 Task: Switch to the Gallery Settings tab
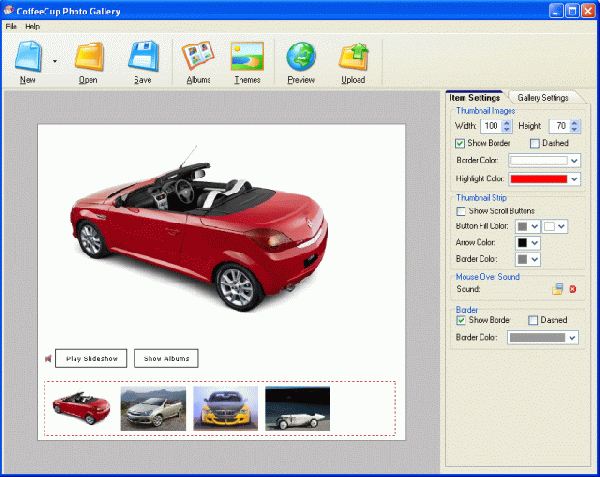543,97
